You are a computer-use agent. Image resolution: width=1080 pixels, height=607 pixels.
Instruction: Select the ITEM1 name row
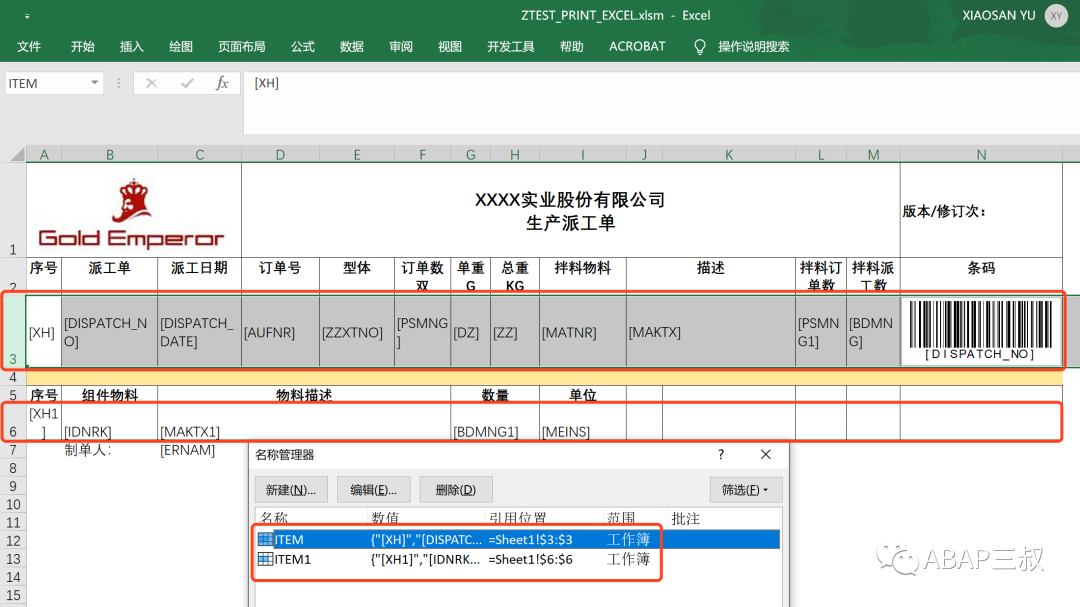click(518, 559)
